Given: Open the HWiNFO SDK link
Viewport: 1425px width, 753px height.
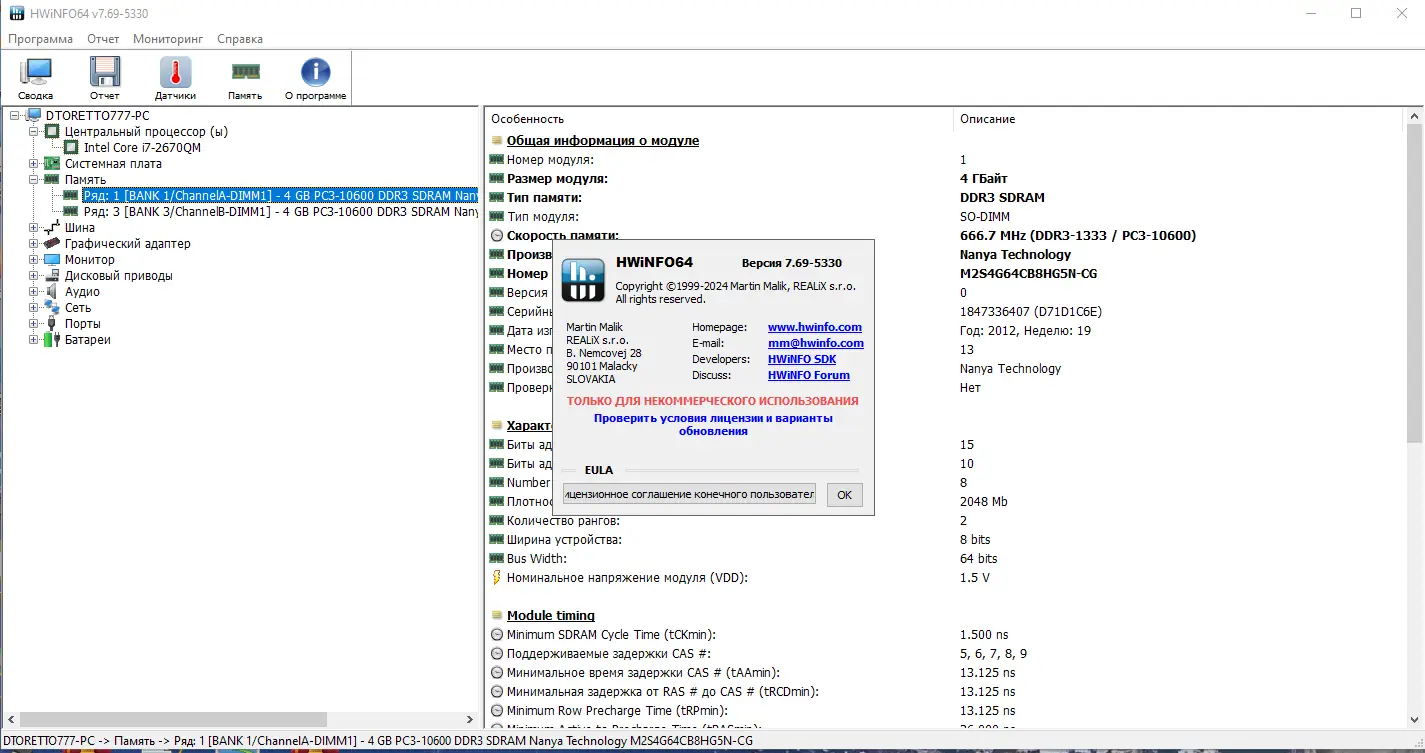Looking at the screenshot, I should tap(802, 359).
